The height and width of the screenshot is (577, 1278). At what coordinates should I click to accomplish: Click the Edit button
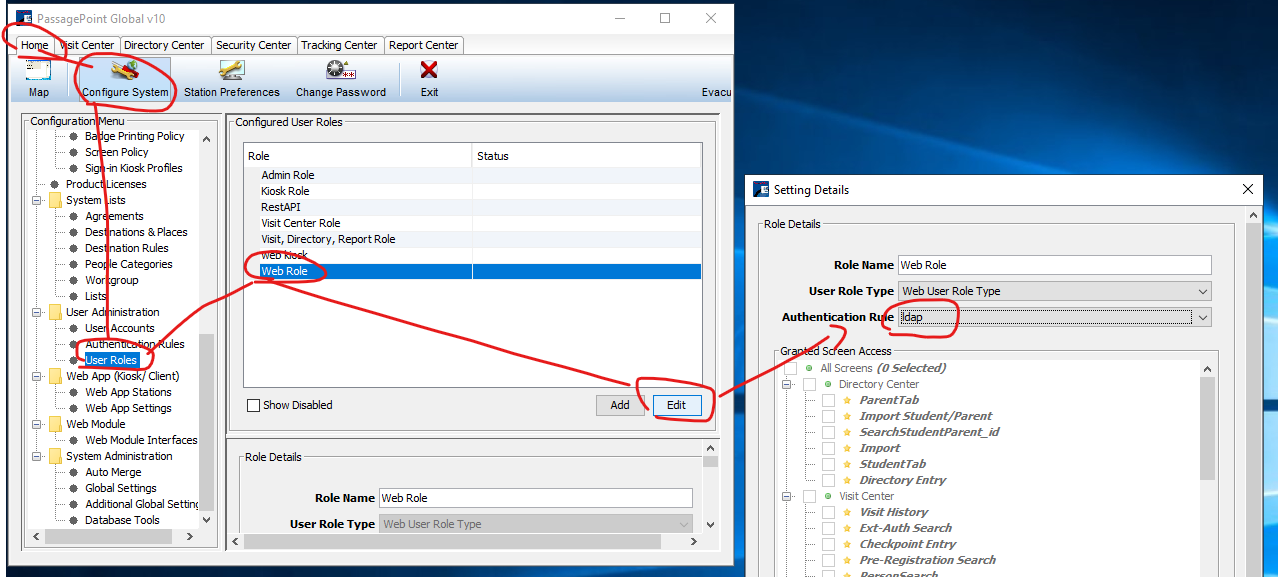pos(676,405)
